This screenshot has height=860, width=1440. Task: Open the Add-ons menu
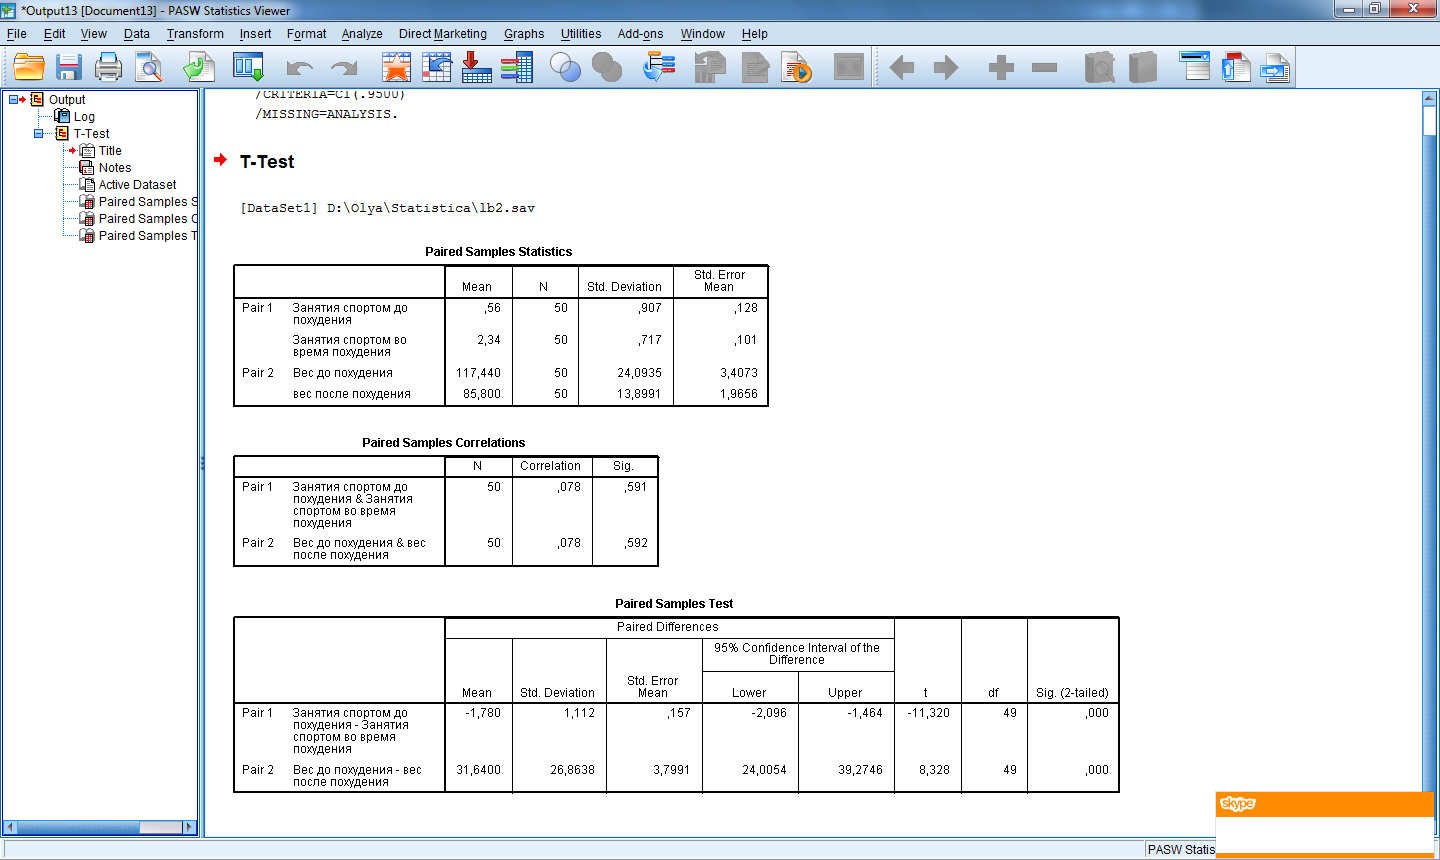[640, 33]
